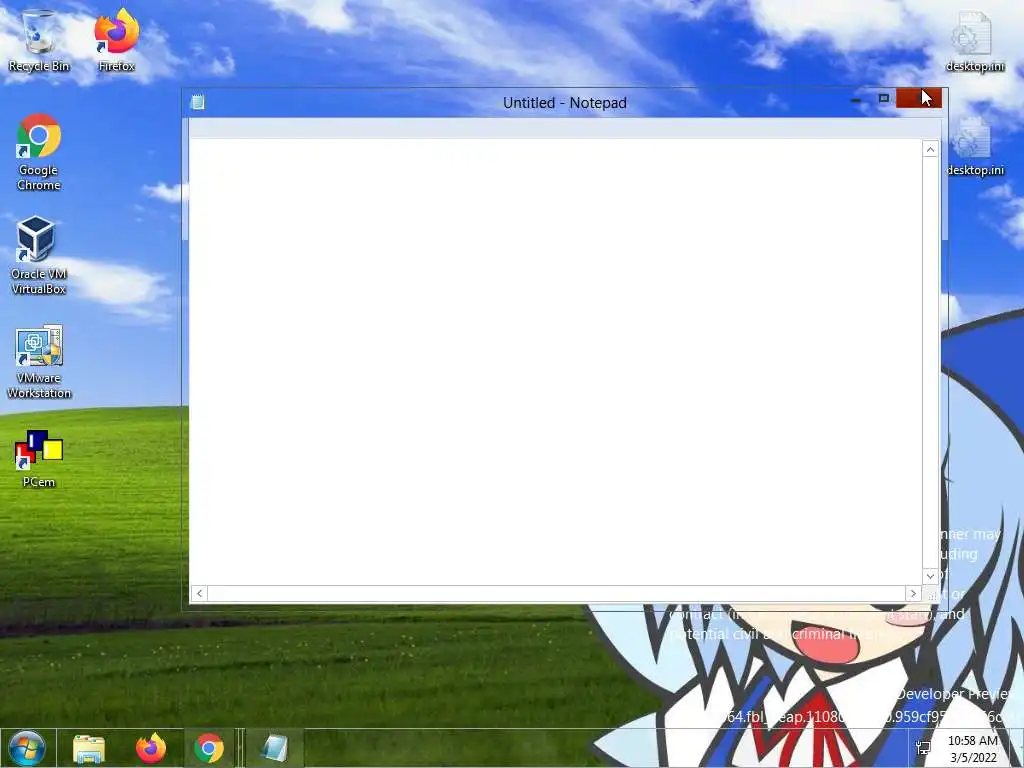Image resolution: width=1024 pixels, height=768 pixels.
Task: Click Notepad's vertical scrollbar up arrow
Action: pyautogui.click(x=930, y=150)
